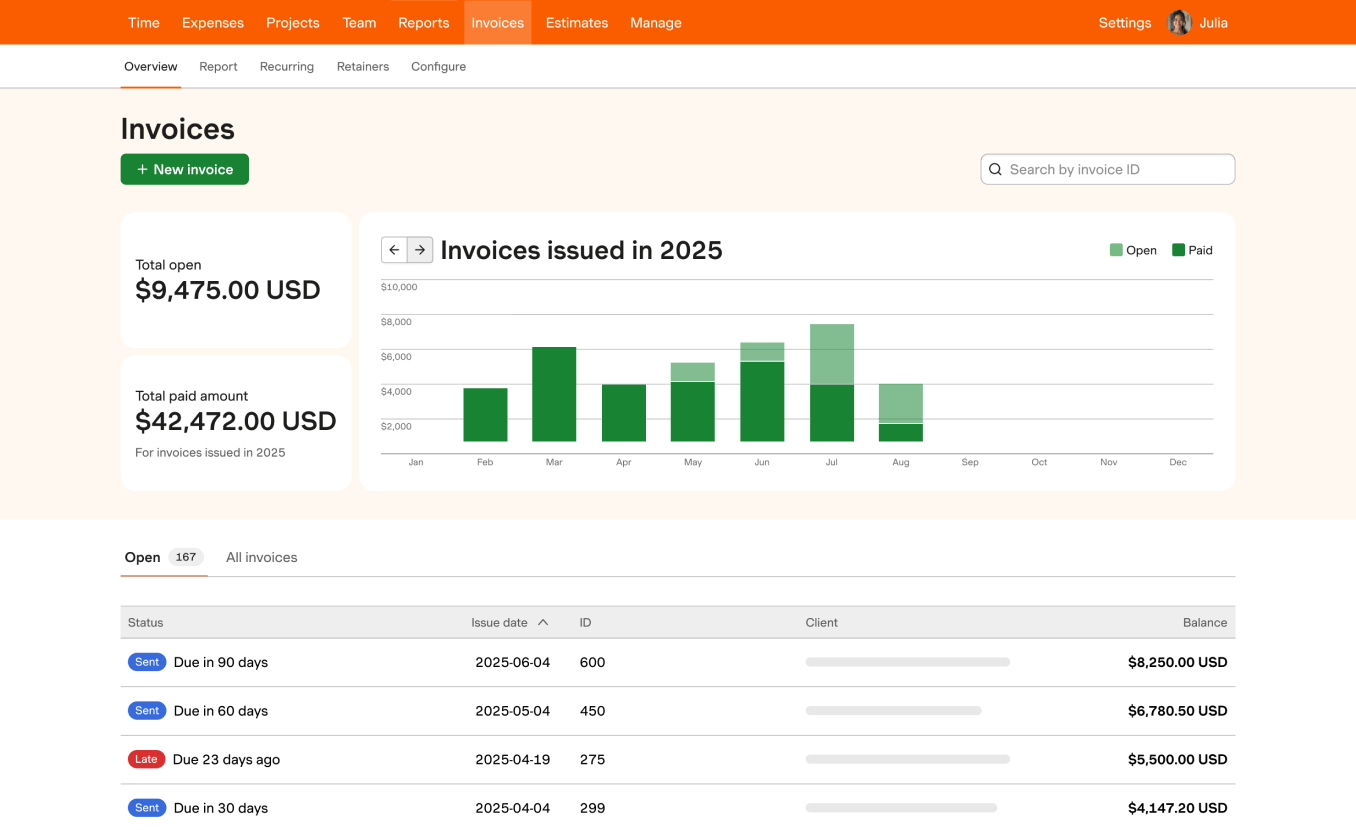This screenshot has height=830, width=1356.
Task: Open the Manage menu
Action: coord(655,22)
